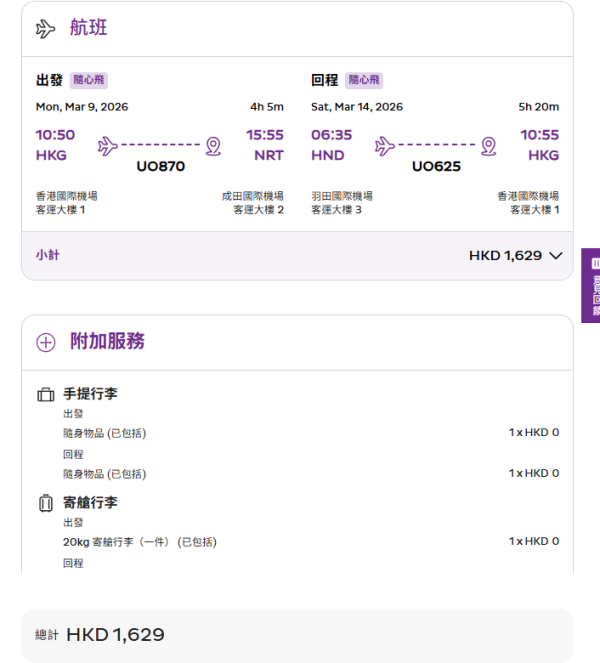Click the NRT airport code

click(x=269, y=156)
